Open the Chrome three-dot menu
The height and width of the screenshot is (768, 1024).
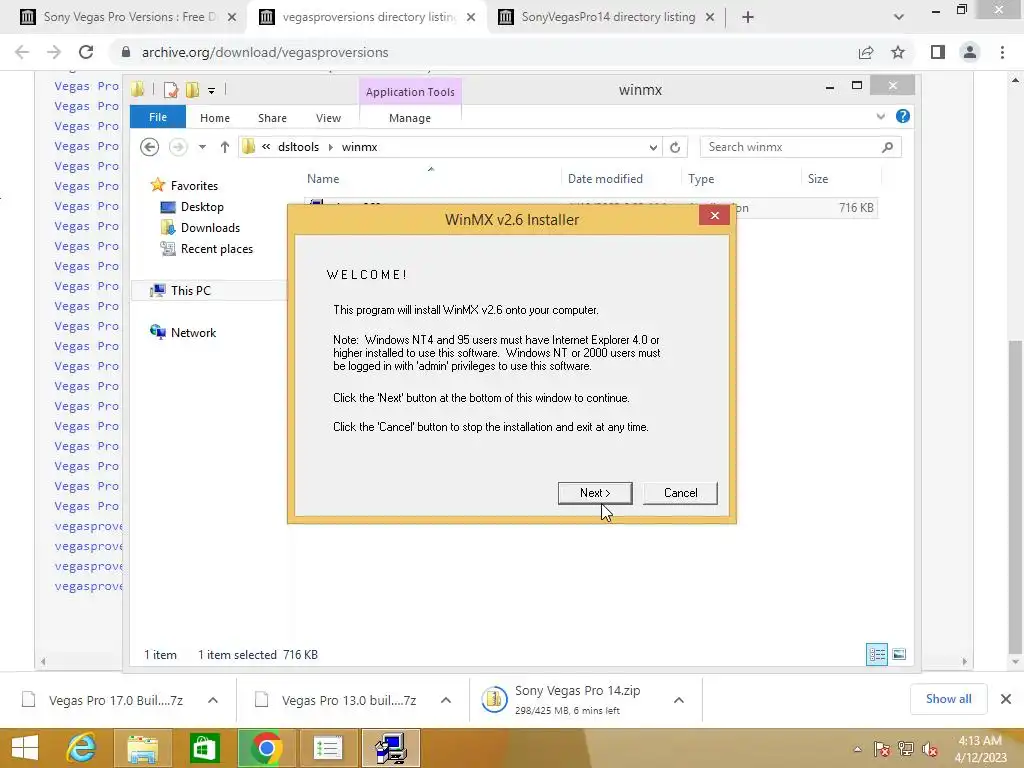(1002, 52)
